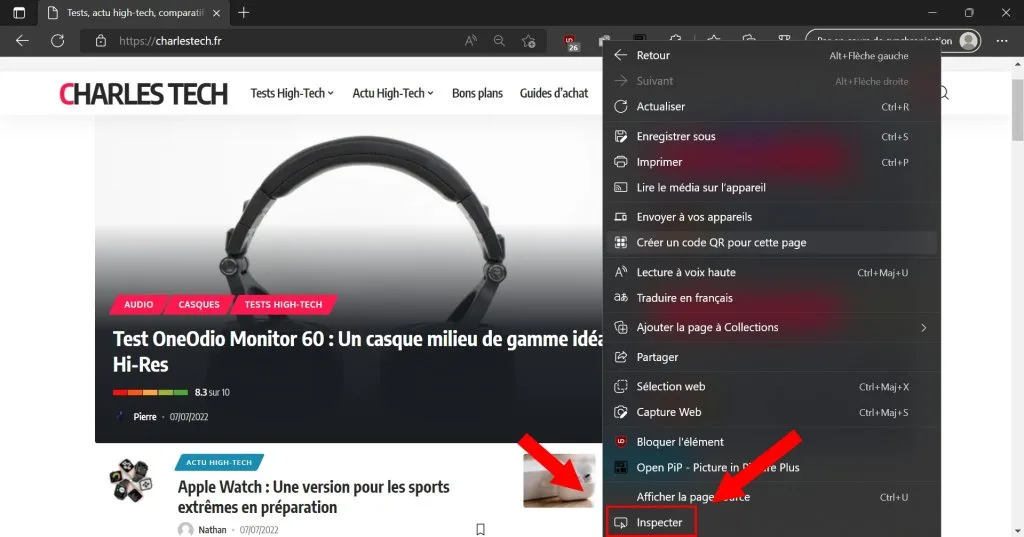Screen dimensions: 1024x537
Task: Select Créer un code QR pour cette page
Action: [x=771, y=242]
